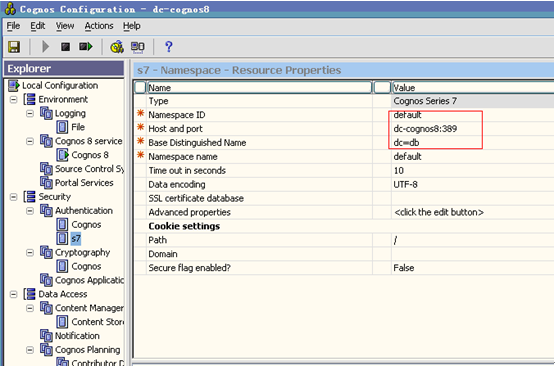Screen dimensions: 555x366
Task: Click the Cognos Application Firewall icon
Action: pyautogui.click(x=46, y=280)
